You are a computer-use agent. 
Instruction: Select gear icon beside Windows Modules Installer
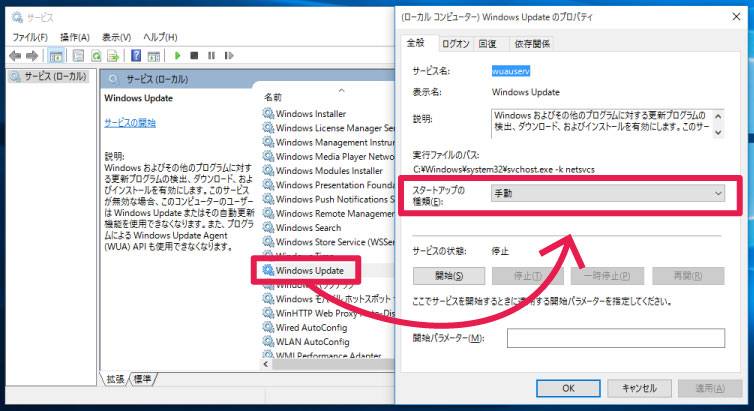pyautogui.click(x=268, y=171)
